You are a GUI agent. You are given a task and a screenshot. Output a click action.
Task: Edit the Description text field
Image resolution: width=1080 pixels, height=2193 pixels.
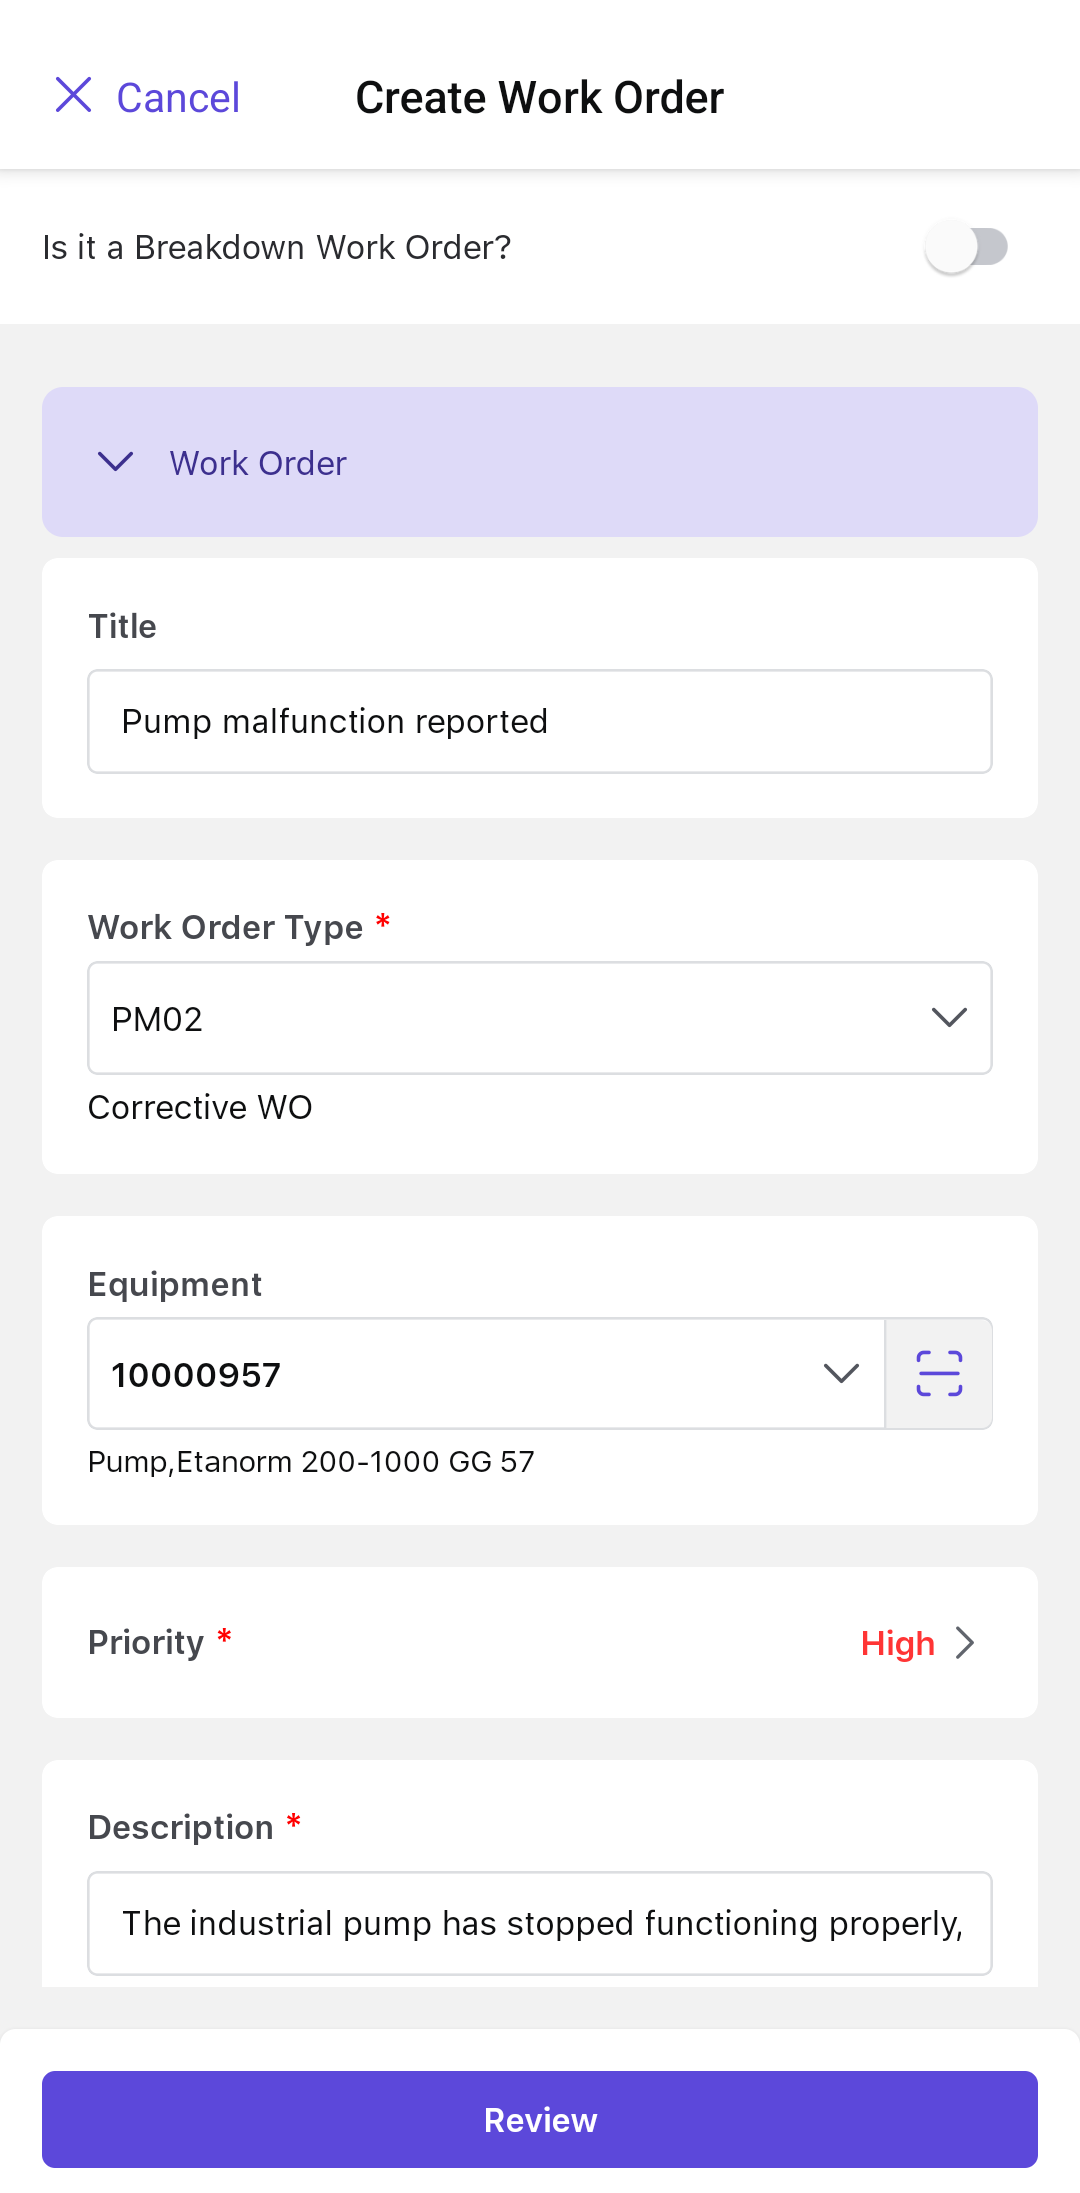(x=540, y=1924)
